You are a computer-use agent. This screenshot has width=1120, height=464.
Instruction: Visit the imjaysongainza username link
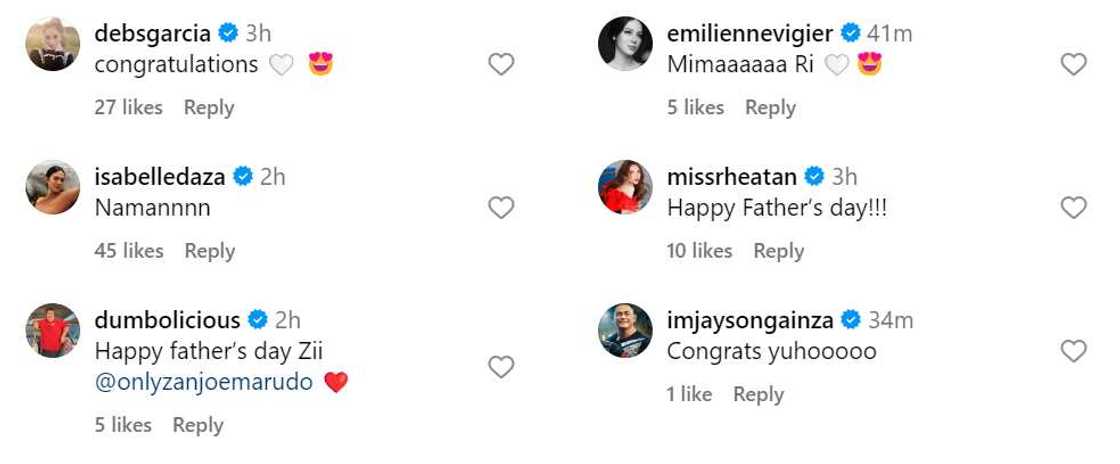click(749, 321)
